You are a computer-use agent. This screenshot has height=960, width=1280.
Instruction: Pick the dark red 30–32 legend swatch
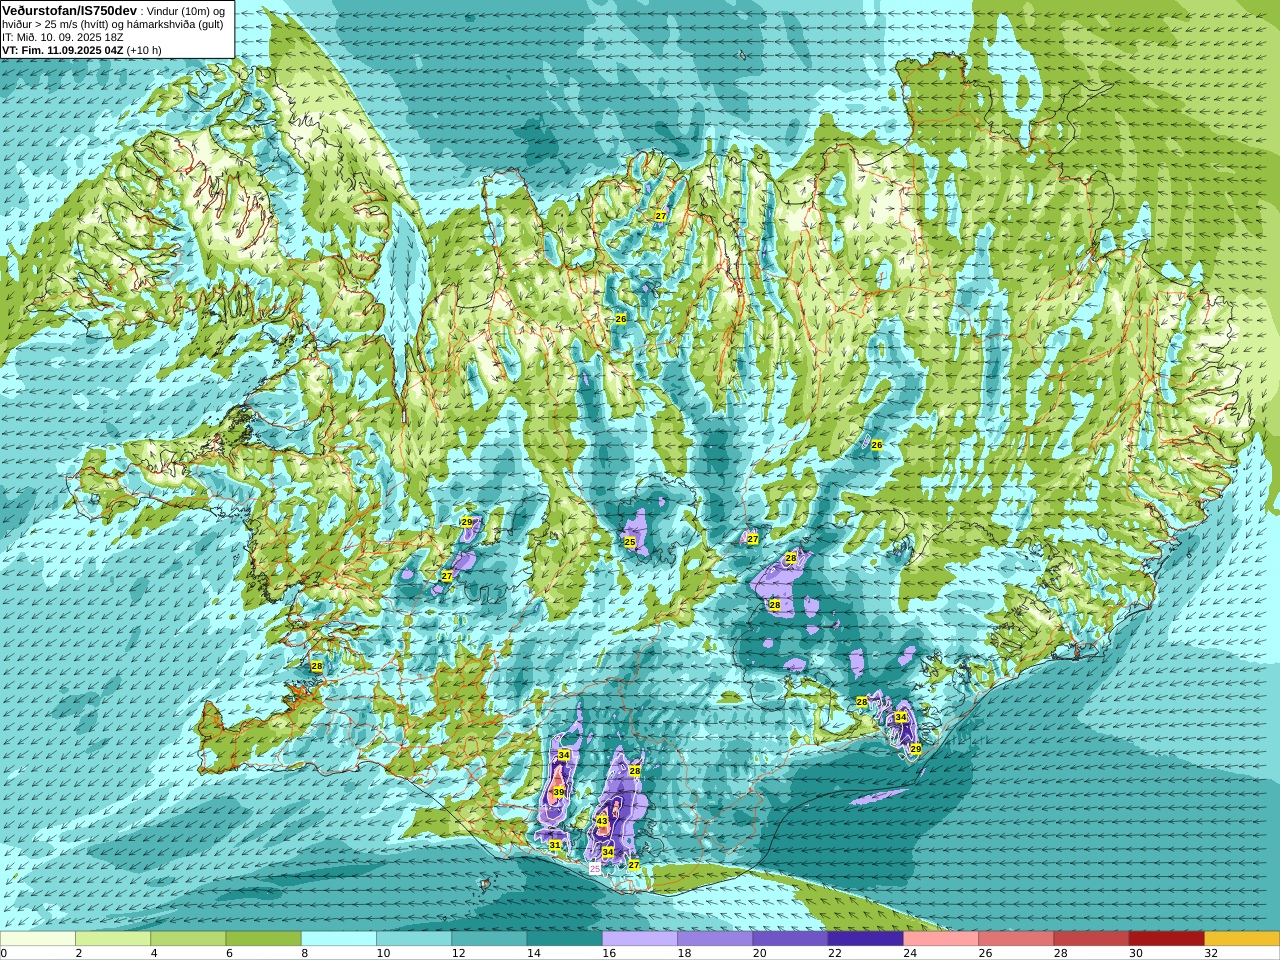click(x=1167, y=939)
